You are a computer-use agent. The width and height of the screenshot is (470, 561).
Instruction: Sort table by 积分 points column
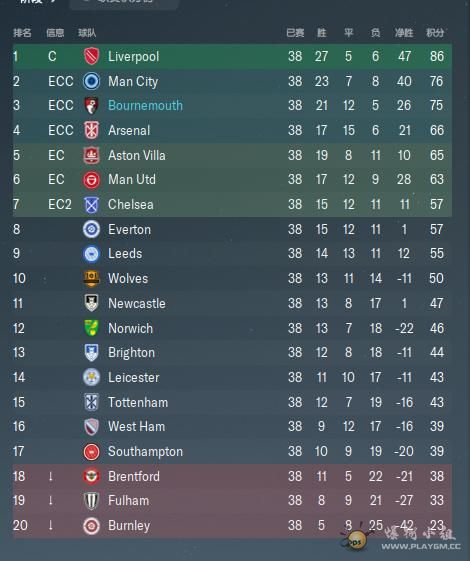coord(435,33)
